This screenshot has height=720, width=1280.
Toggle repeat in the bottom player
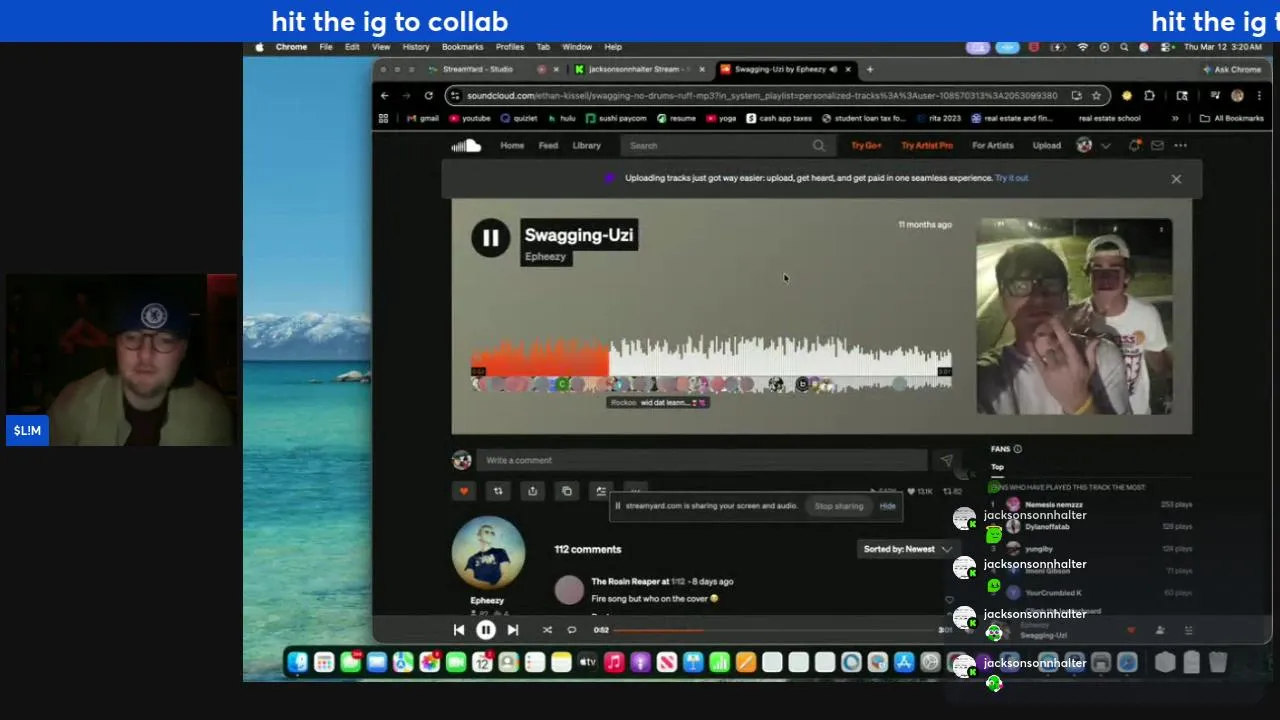pos(572,630)
